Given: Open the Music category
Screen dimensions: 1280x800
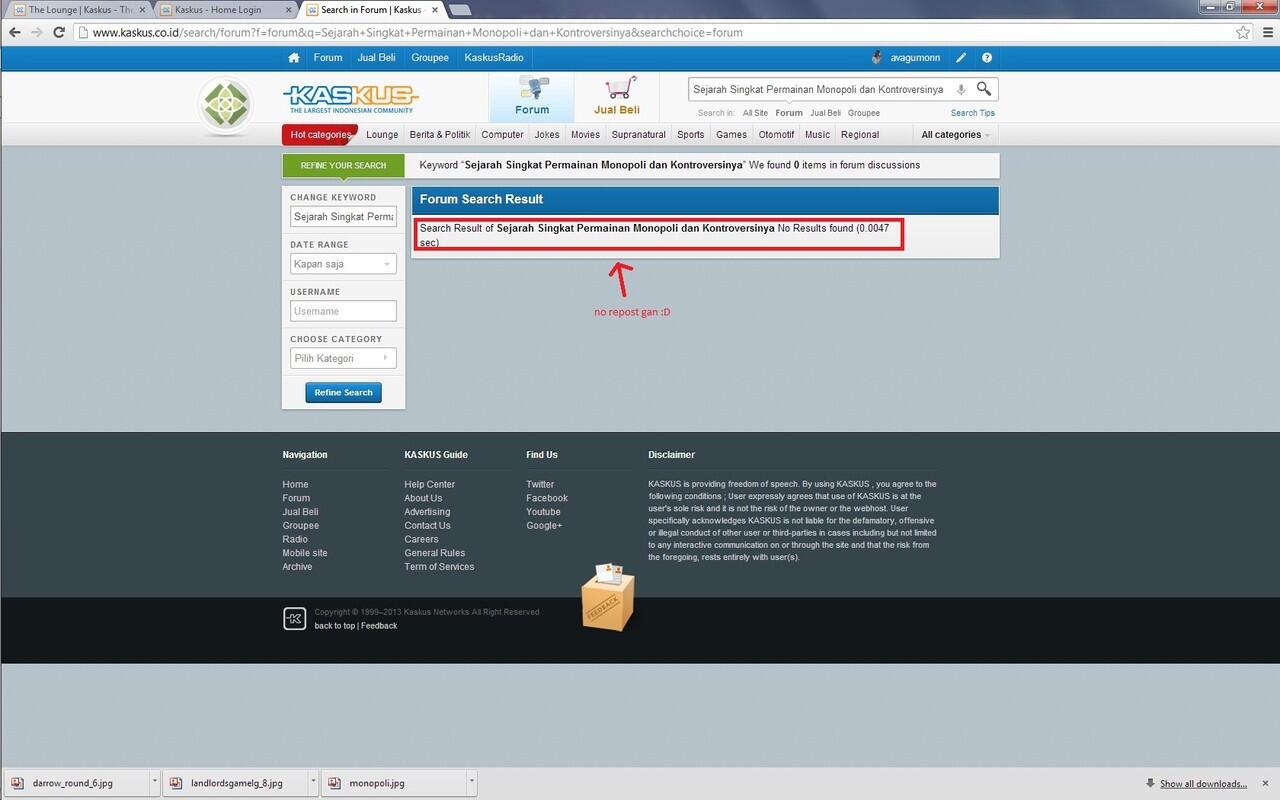Looking at the screenshot, I should coord(817,135).
